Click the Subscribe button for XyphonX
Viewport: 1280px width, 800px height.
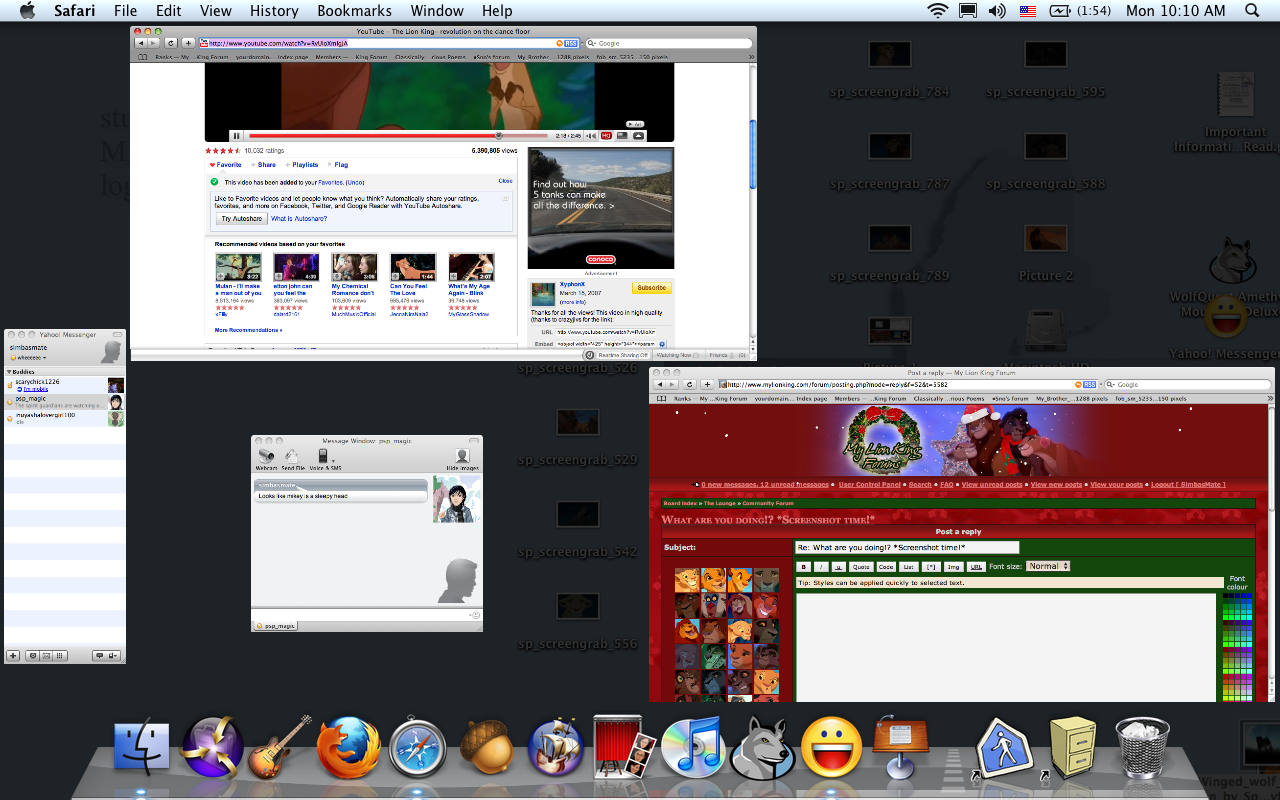pyautogui.click(x=651, y=288)
